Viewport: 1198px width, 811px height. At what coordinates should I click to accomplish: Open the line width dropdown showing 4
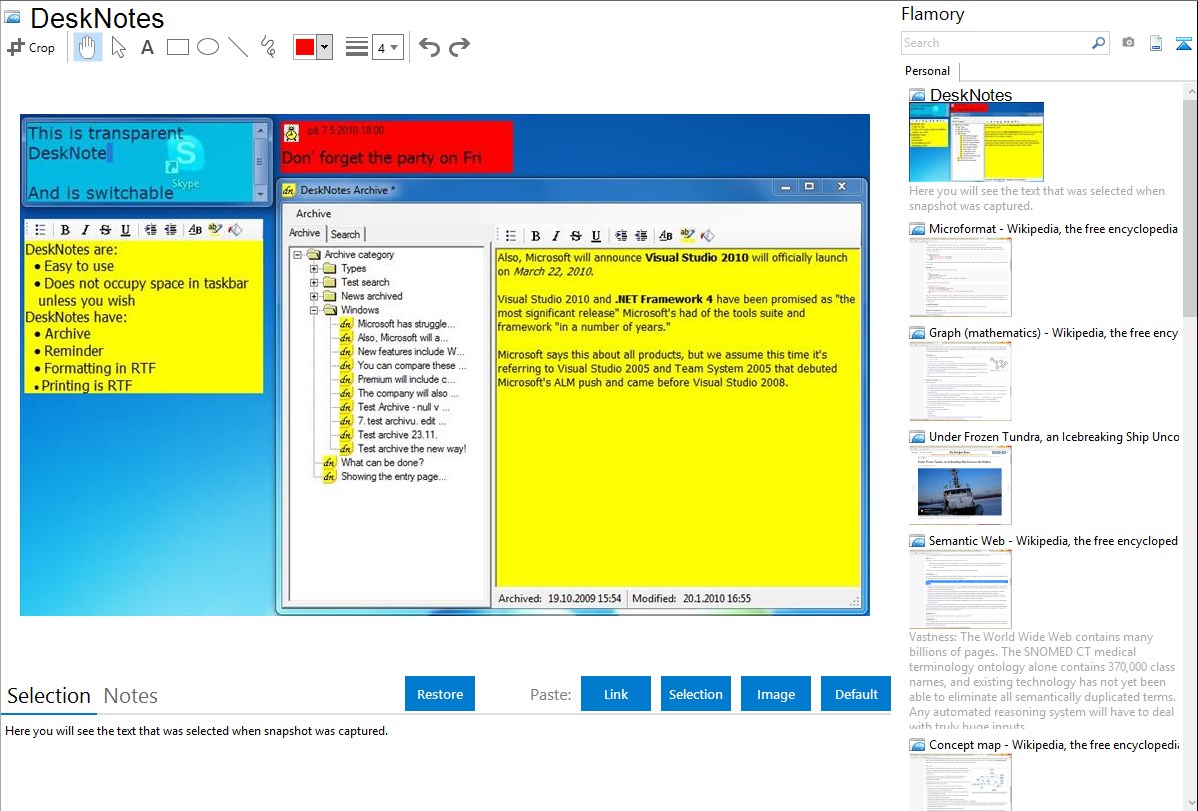388,48
